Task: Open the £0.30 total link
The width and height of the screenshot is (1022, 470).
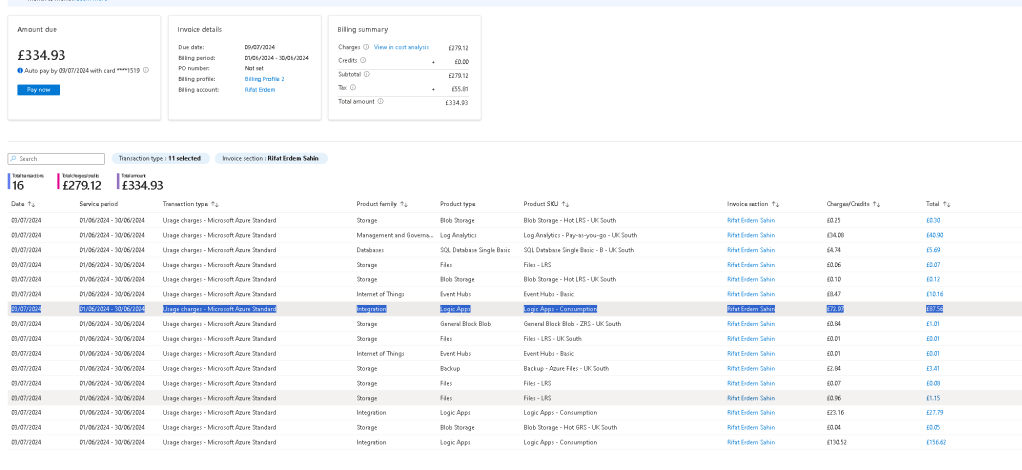Action: coord(933,220)
